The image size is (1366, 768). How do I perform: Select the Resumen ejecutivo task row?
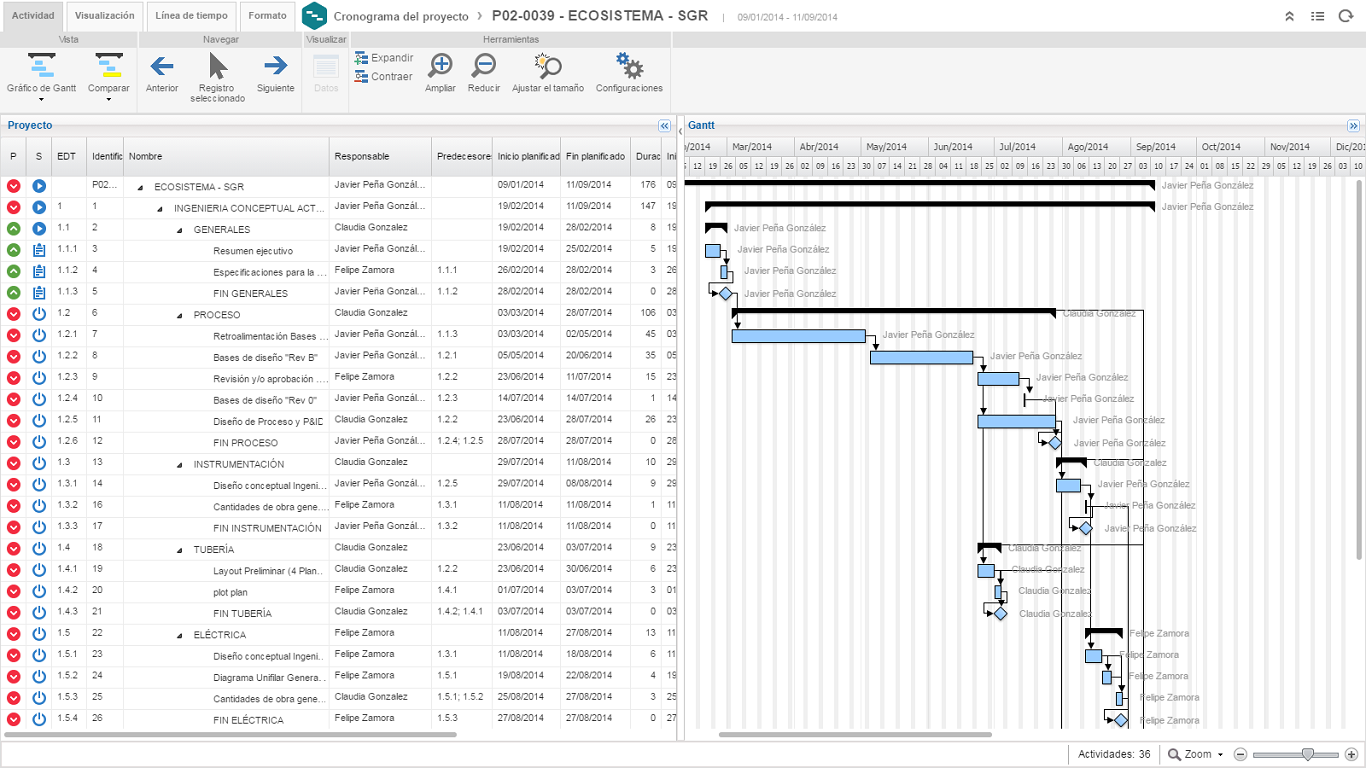pyautogui.click(x=252, y=251)
